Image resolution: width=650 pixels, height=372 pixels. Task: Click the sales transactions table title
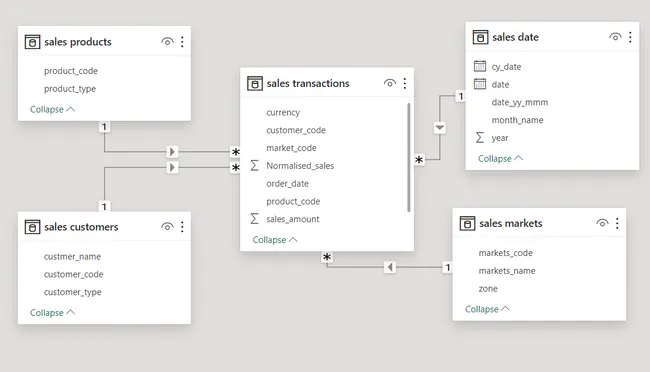click(308, 83)
